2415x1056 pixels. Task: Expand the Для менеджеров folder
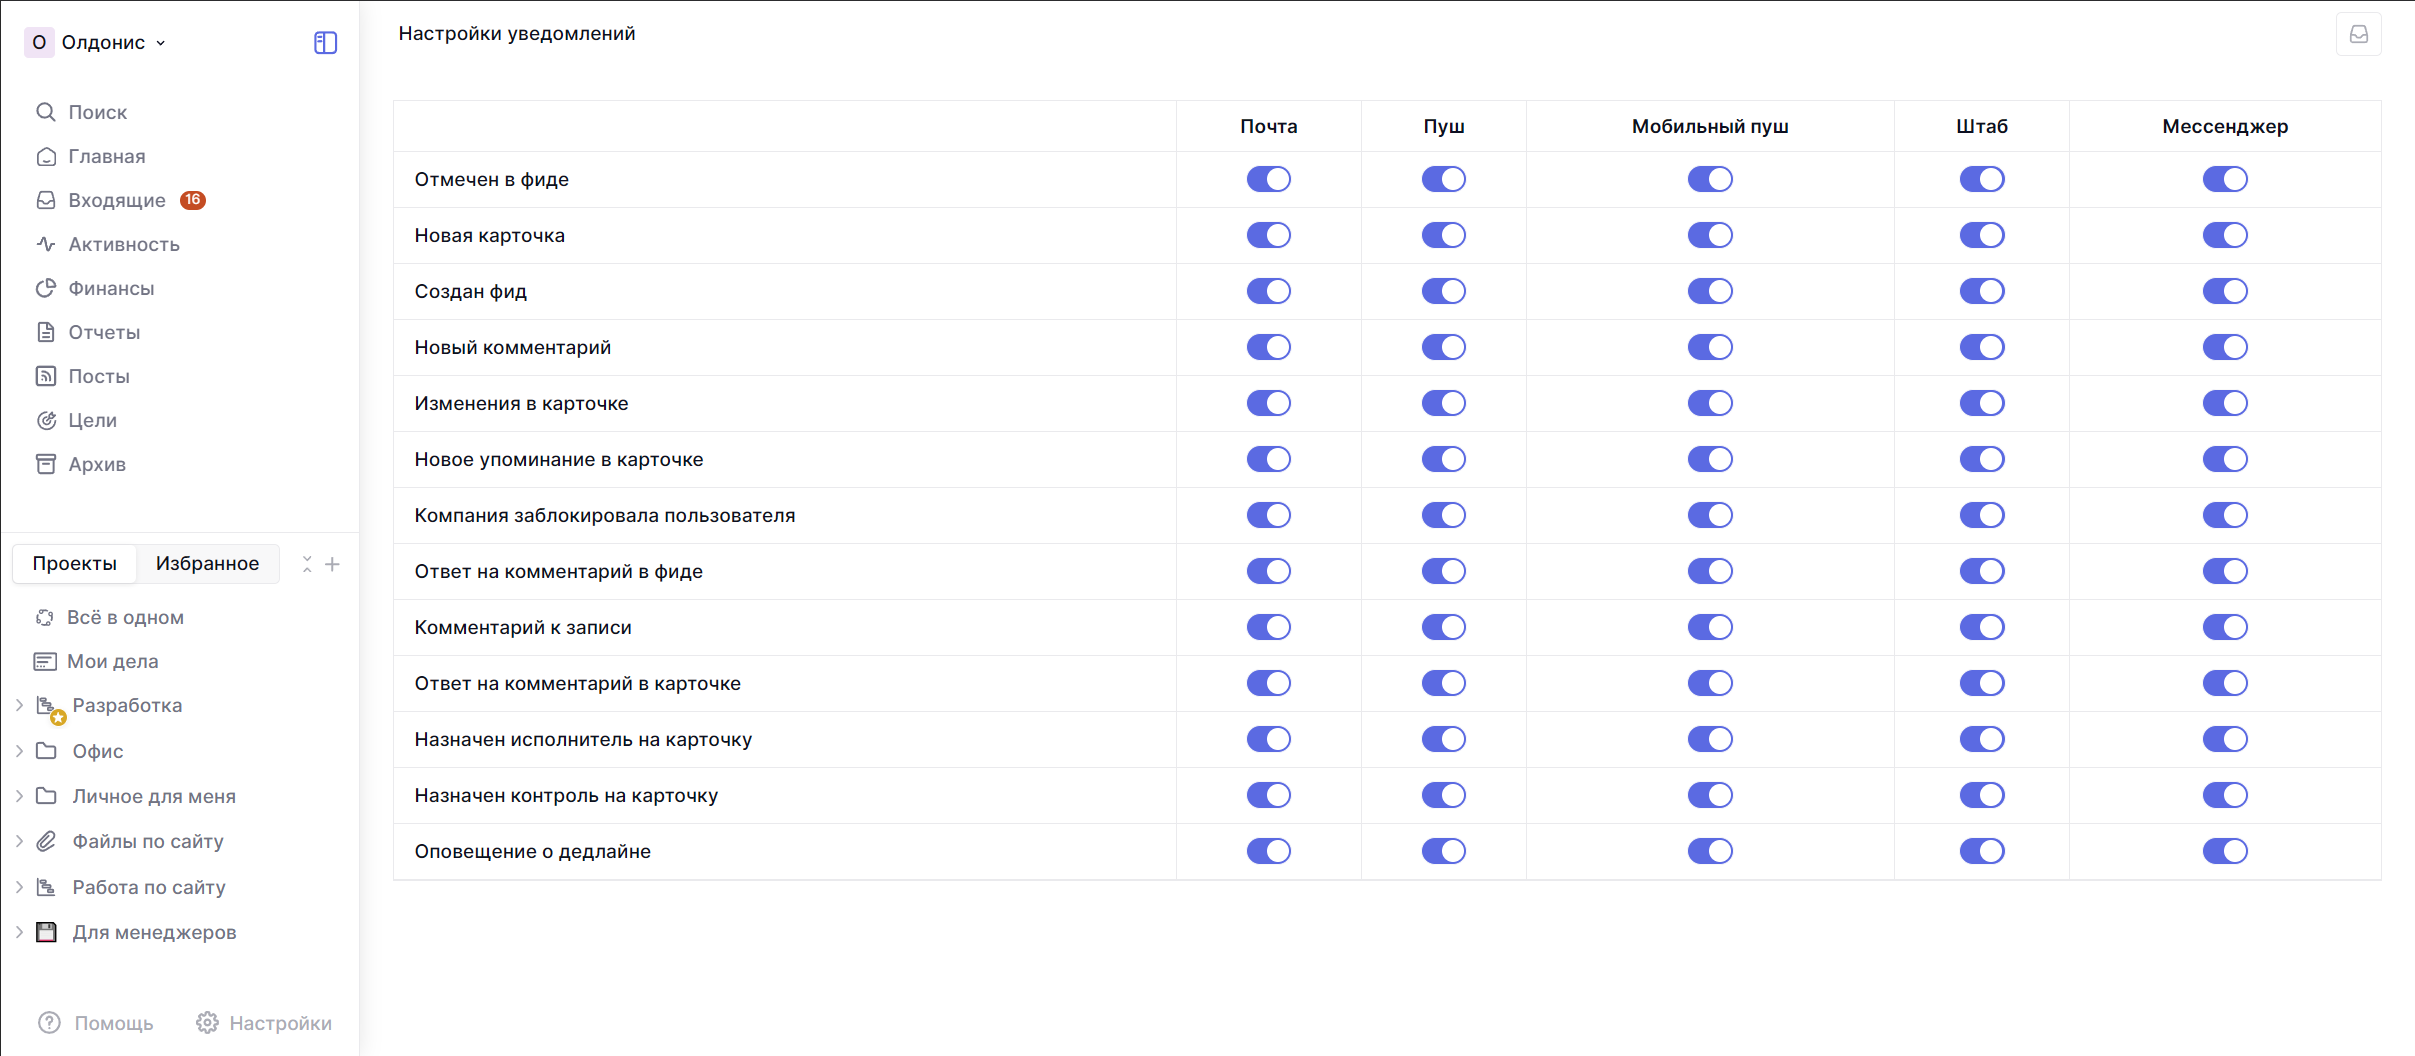[x=19, y=932]
